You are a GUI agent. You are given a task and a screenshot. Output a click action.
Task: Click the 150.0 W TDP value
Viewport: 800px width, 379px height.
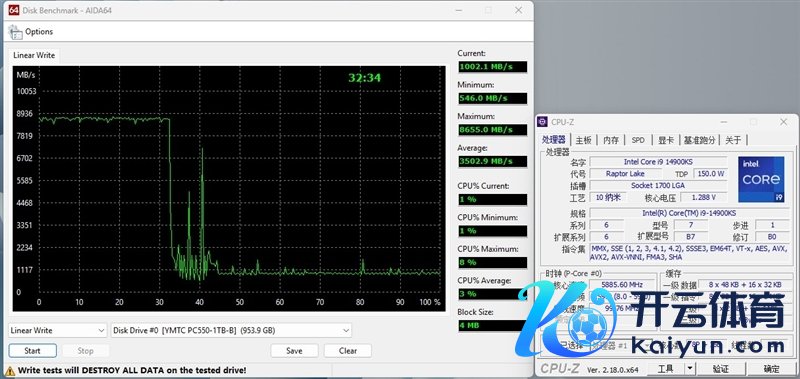click(711, 174)
